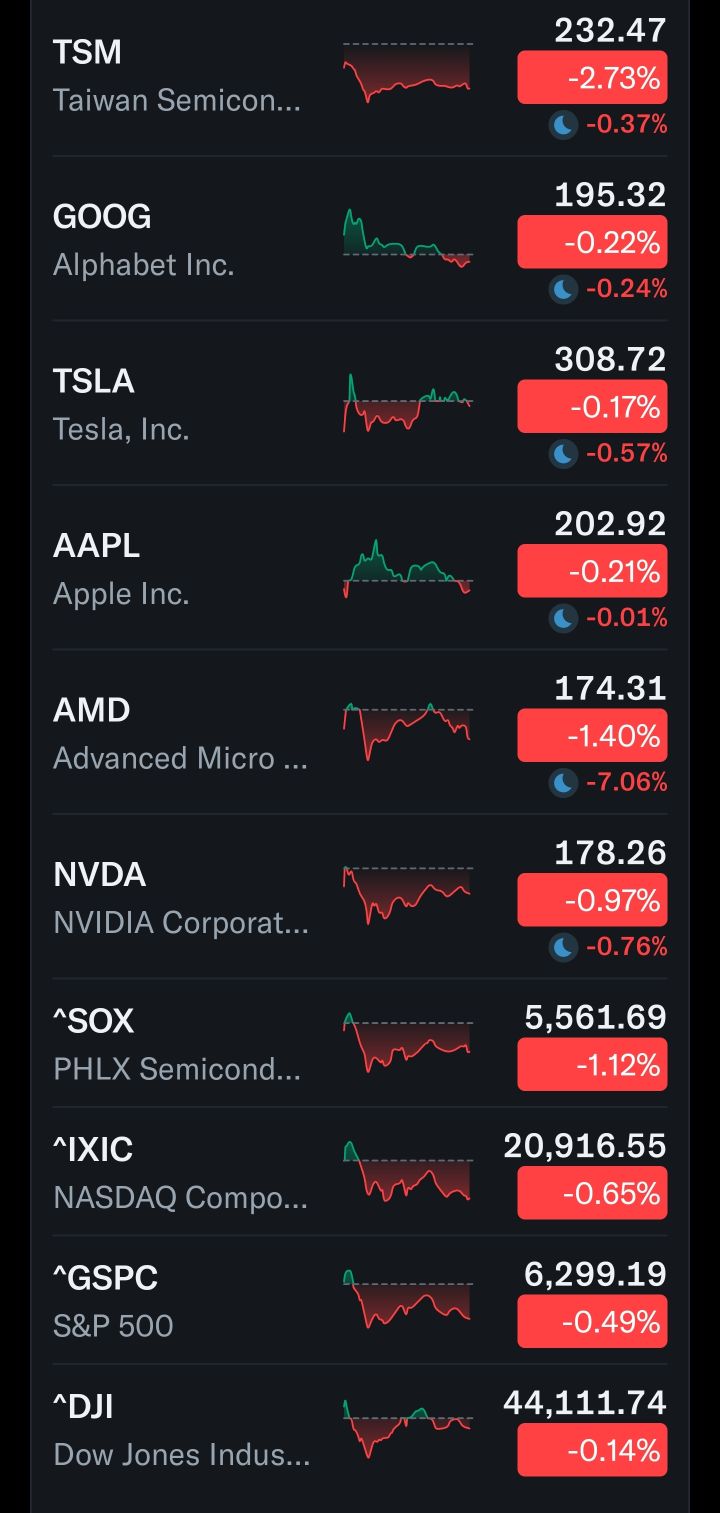The image size is (720, 1513).
Task: Click the moon after-hours icon for GOOG
Action: coord(563,289)
